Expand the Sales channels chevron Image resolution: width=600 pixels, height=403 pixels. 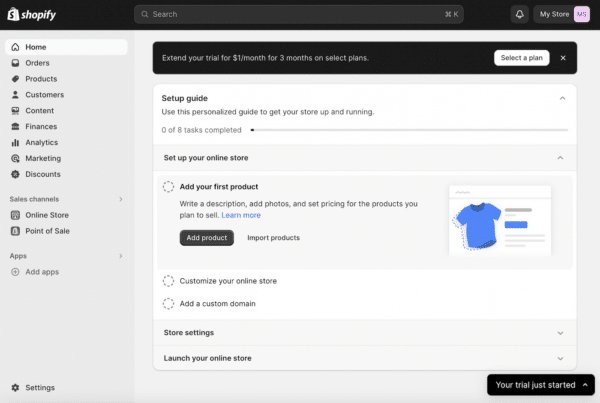pos(121,199)
